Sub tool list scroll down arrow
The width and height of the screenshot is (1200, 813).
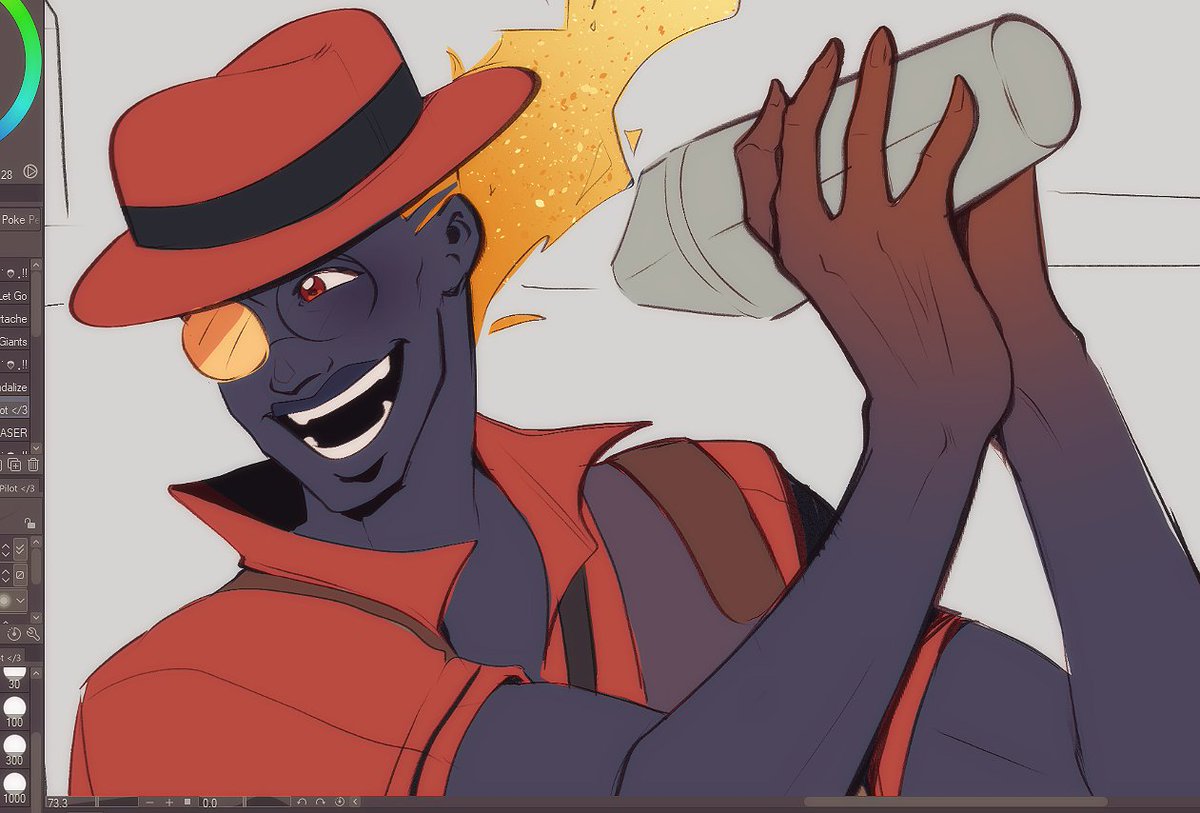pos(36,448)
